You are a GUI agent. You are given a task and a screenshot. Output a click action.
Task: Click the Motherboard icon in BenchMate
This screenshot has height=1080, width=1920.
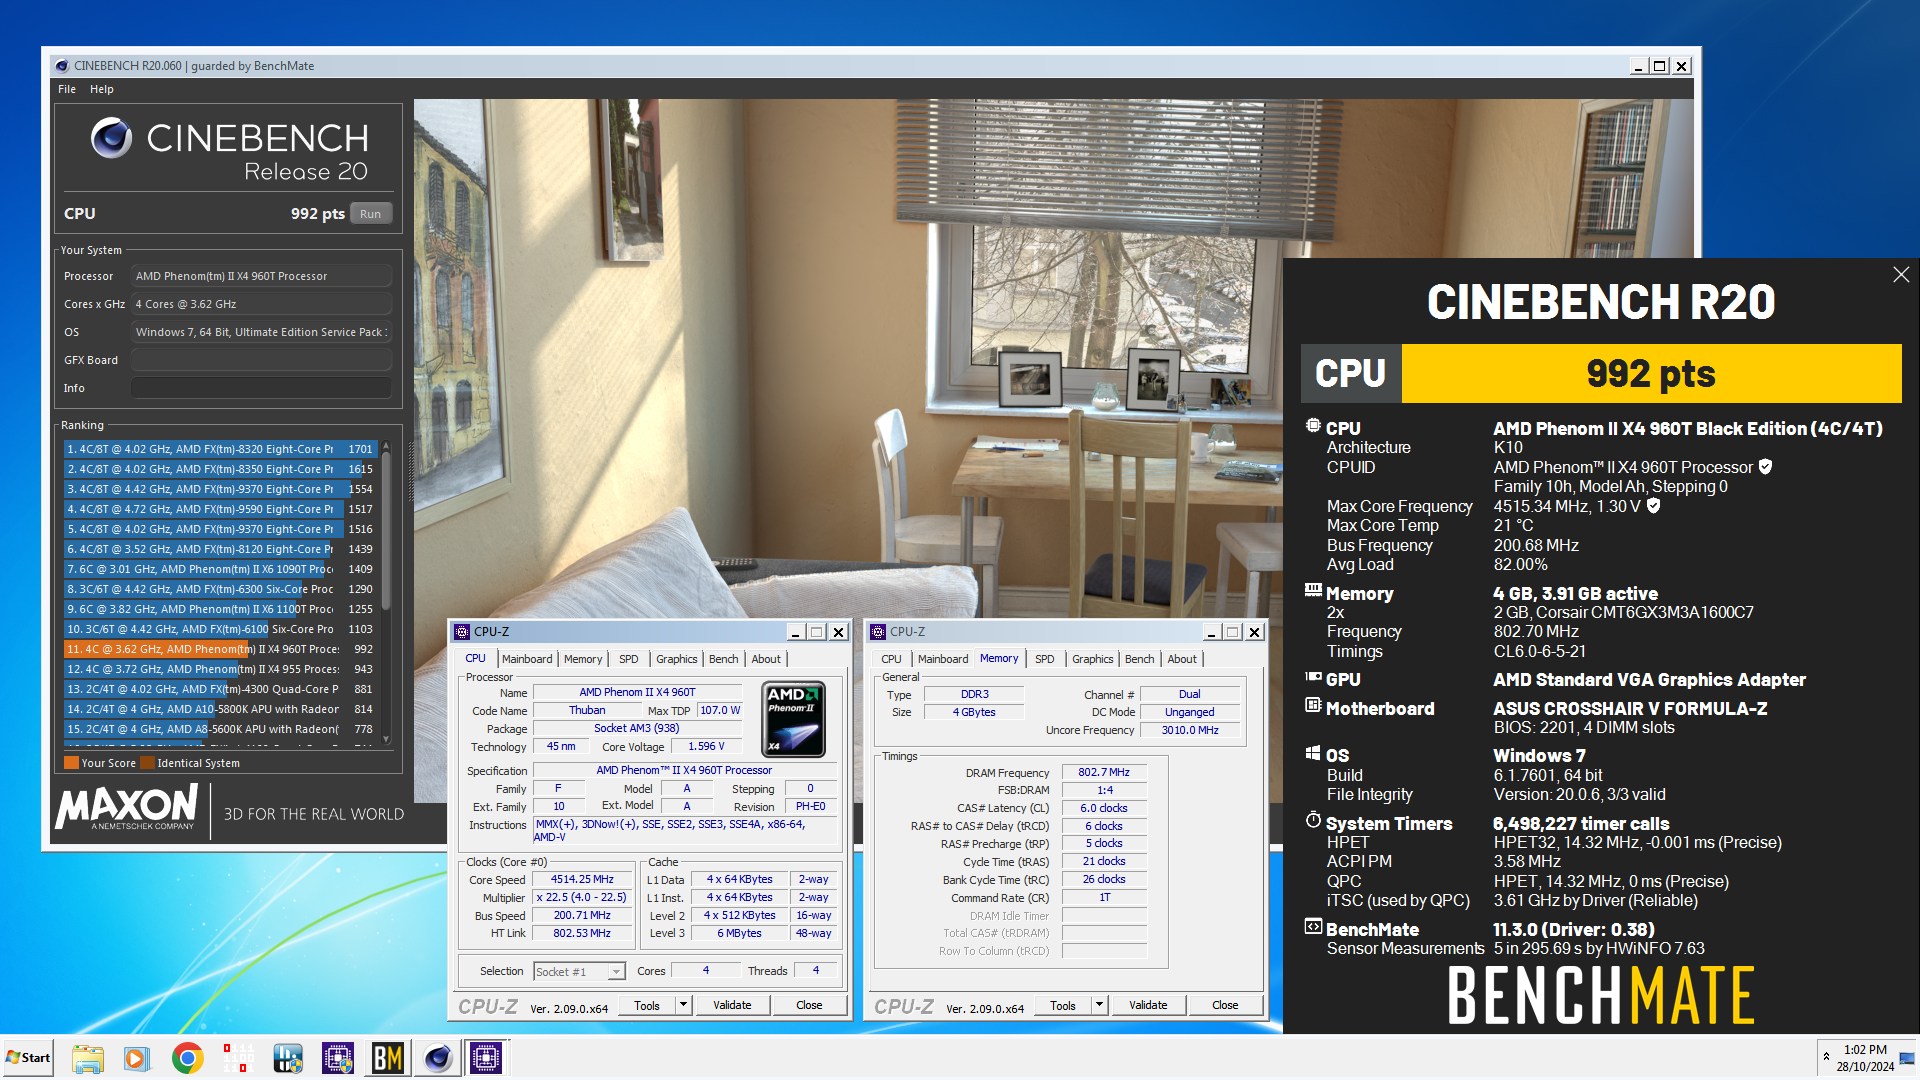1313,706
